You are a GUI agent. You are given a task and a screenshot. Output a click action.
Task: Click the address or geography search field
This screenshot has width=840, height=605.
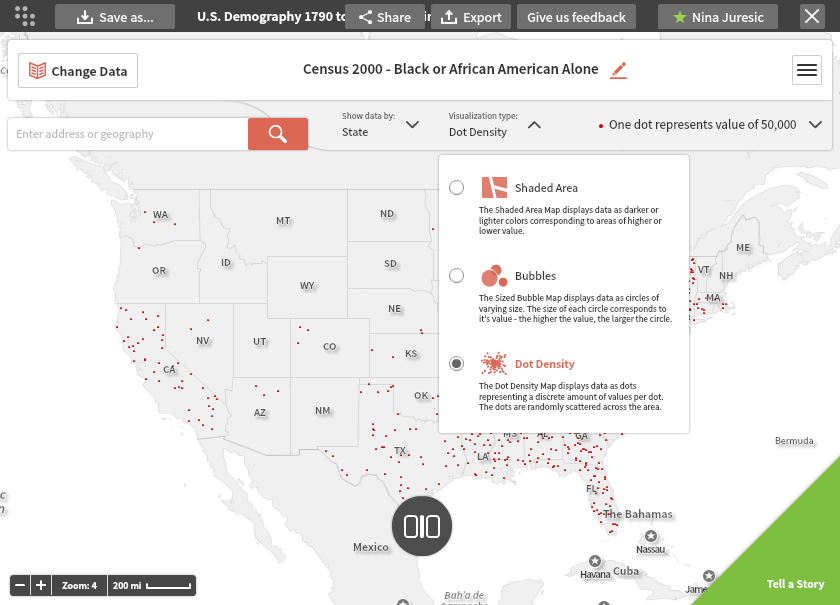127,134
